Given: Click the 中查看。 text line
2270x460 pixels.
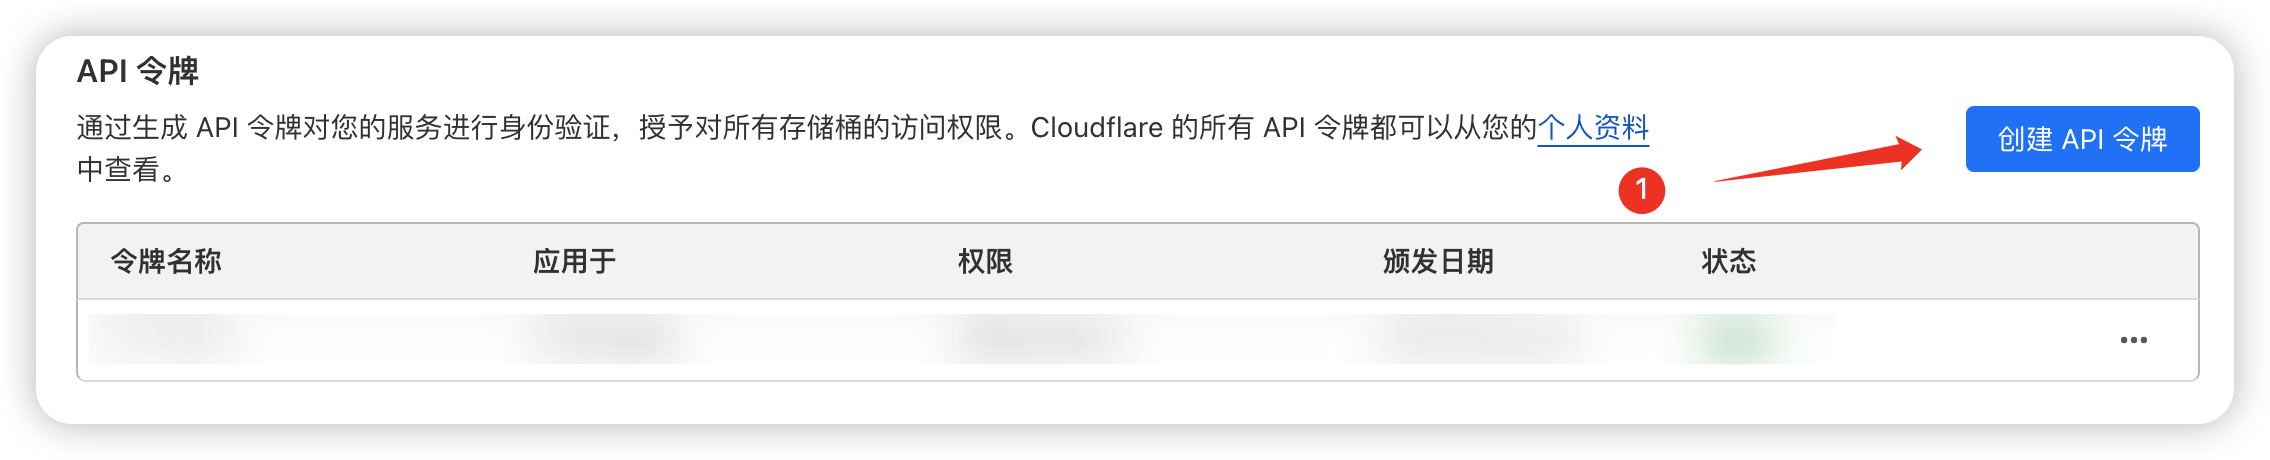Looking at the screenshot, I should coord(127,170).
